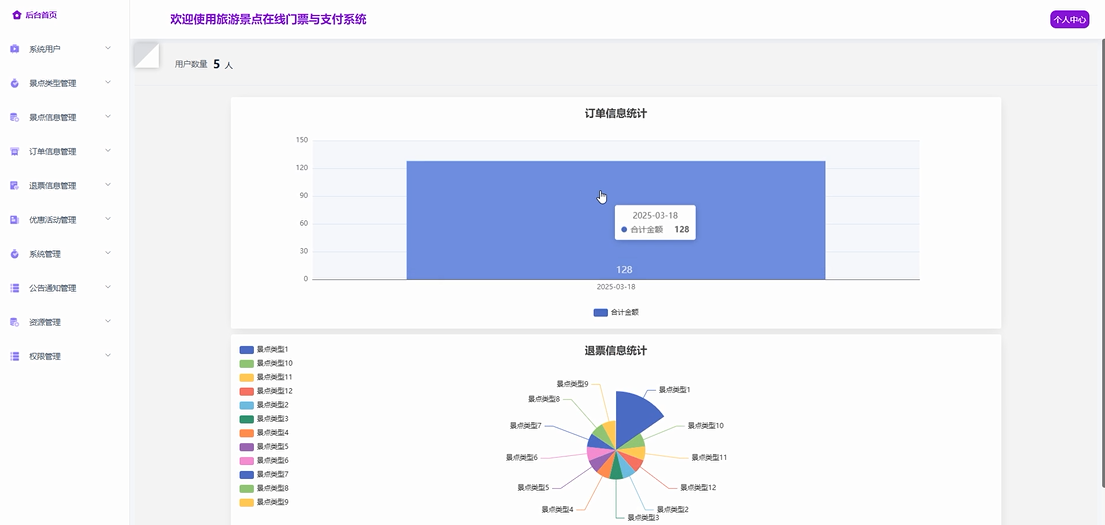The width and height of the screenshot is (1105, 525).
Task: Toggle 景点类型3 in the pie legend
Action: [264, 419]
